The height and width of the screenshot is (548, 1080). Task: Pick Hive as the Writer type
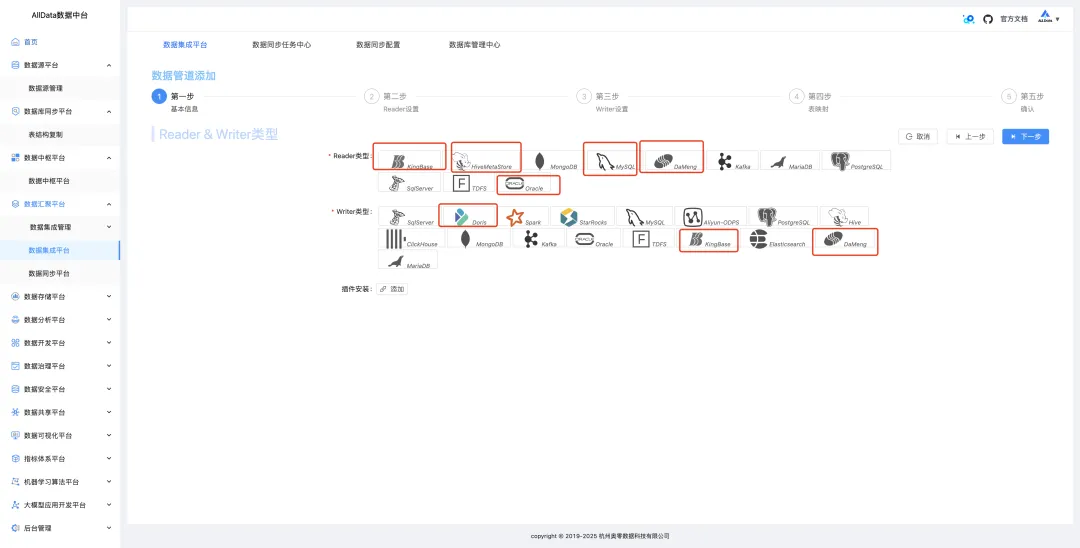[844, 218]
